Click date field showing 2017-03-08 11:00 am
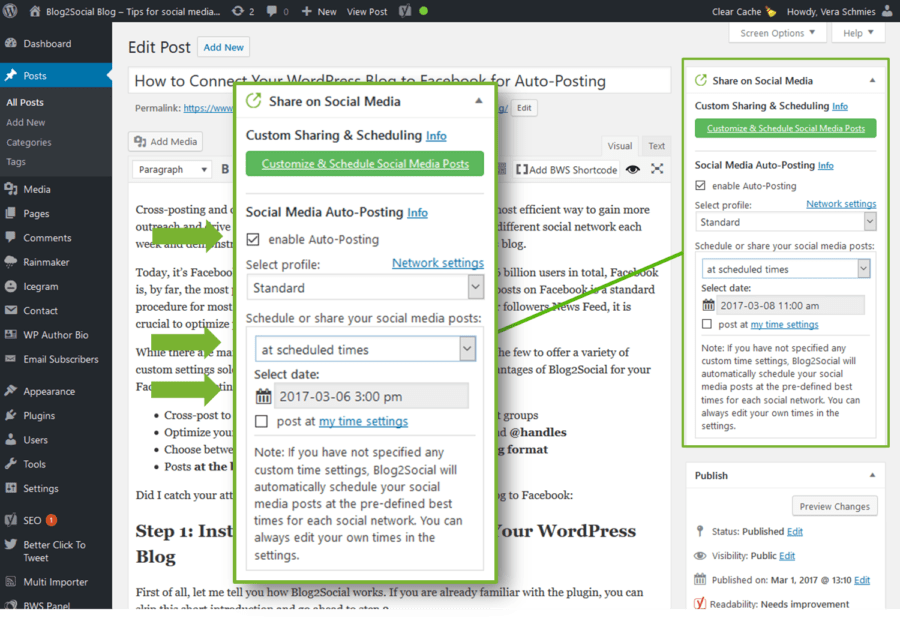Screen dimensions: 900x621 792,305
